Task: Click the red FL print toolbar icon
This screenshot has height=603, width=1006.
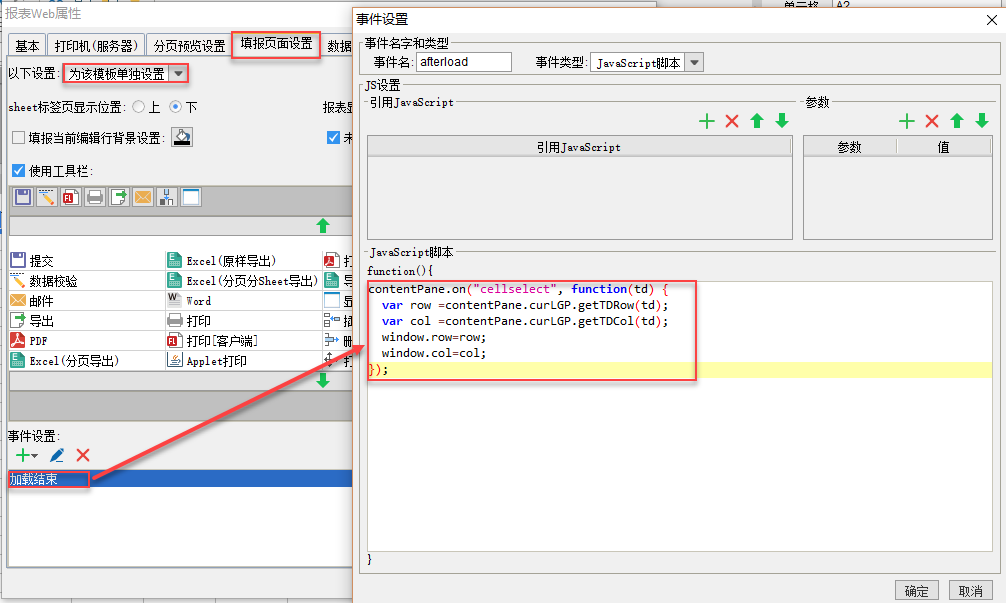Action: [x=71, y=197]
